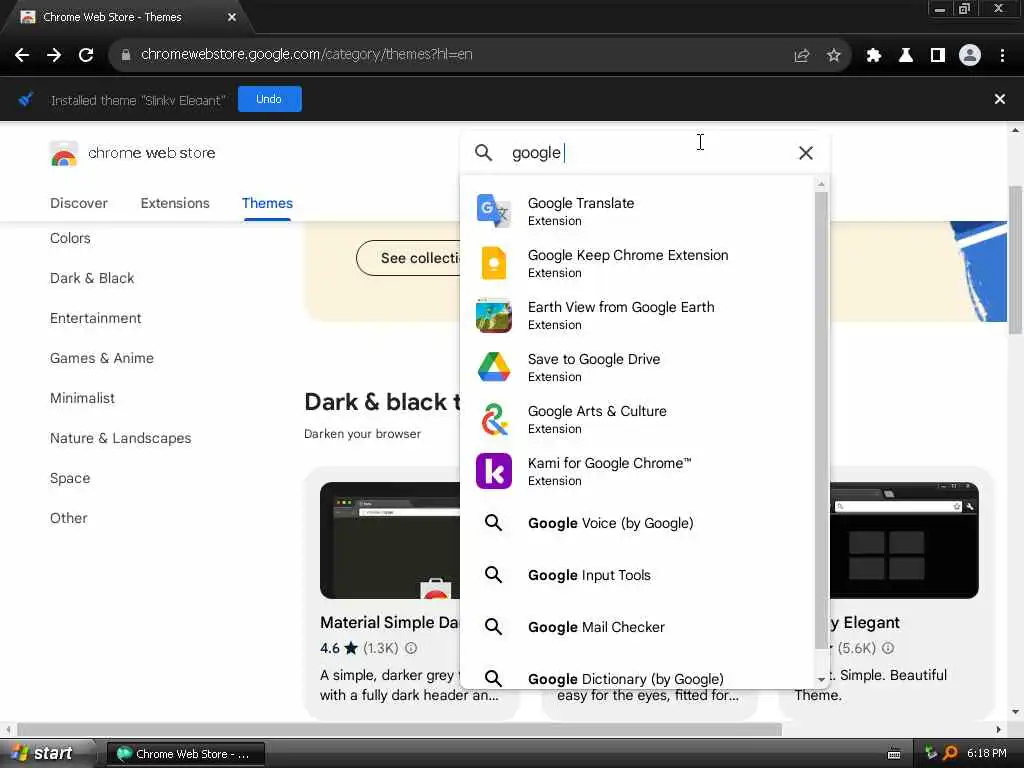Search for Google Input Tools

pyautogui.click(x=637, y=575)
